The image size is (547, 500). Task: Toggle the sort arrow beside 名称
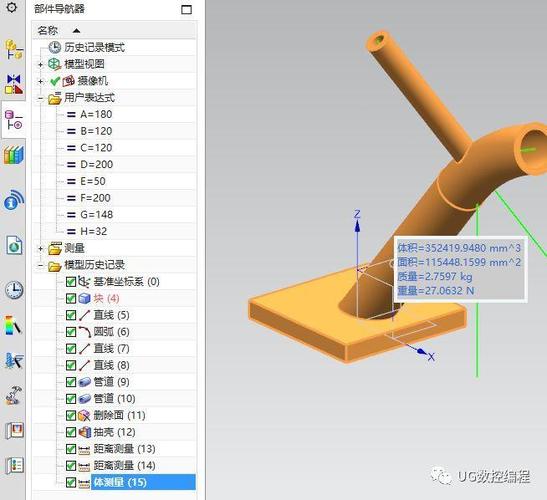[x=76, y=31]
